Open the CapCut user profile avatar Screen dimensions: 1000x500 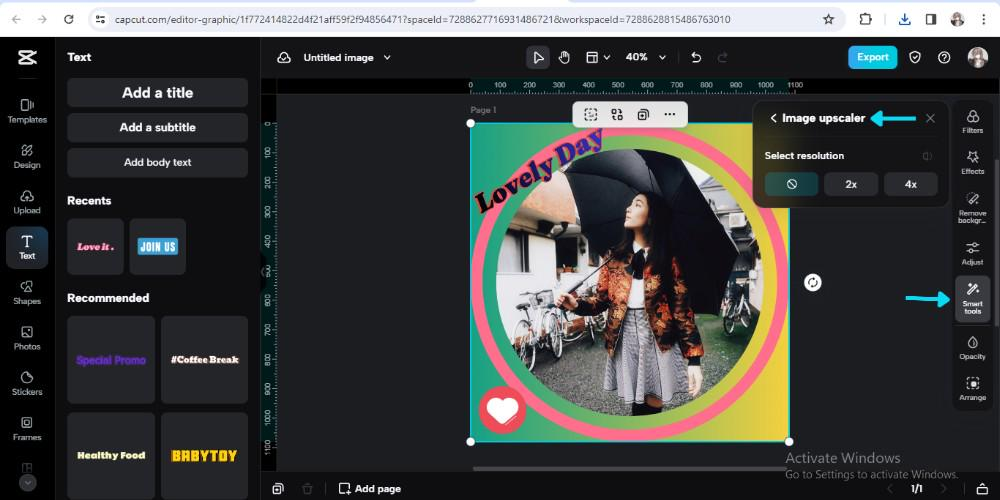pos(978,57)
